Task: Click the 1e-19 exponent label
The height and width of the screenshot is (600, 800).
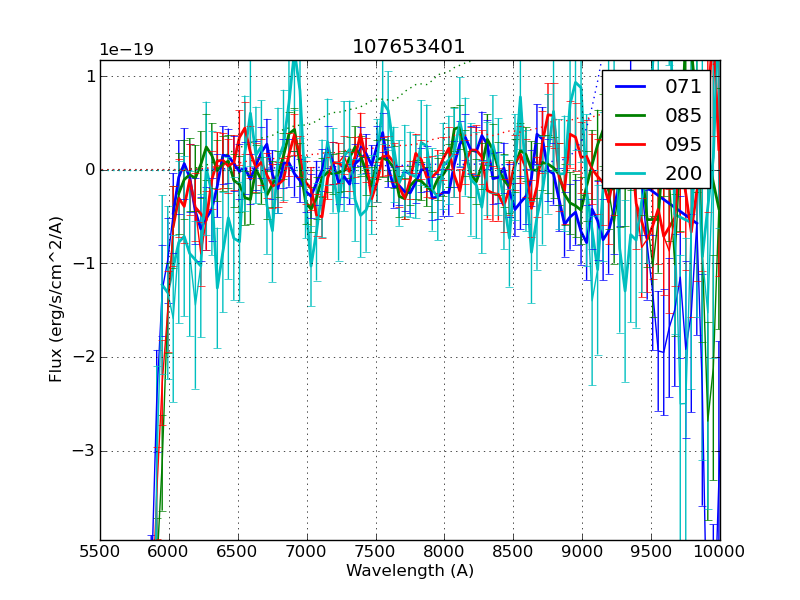Action: 126,50
